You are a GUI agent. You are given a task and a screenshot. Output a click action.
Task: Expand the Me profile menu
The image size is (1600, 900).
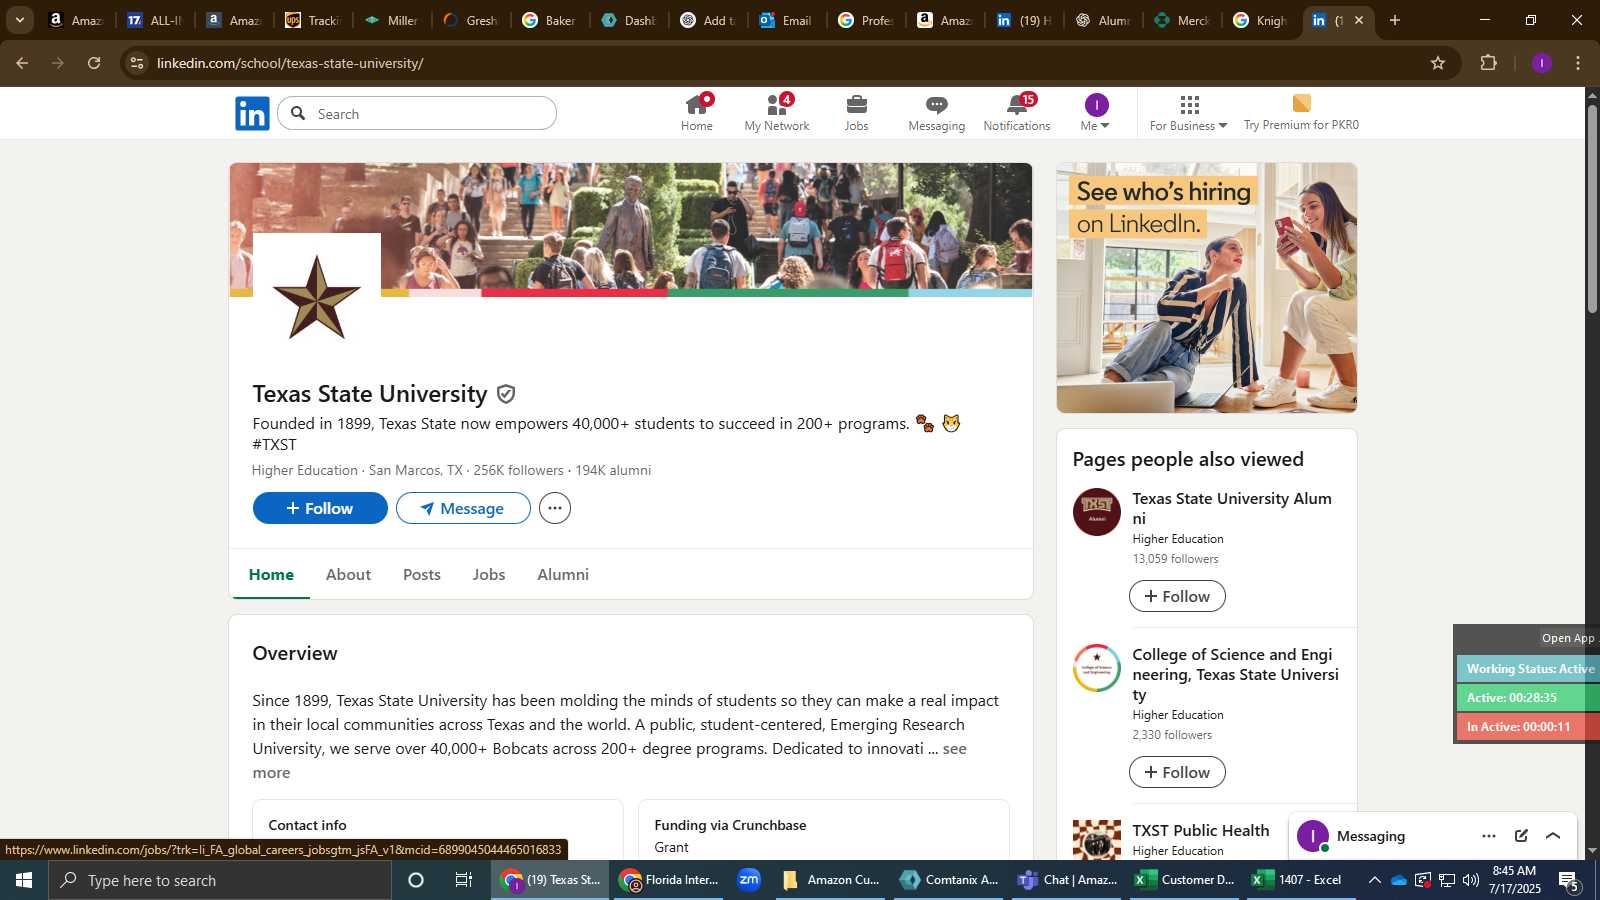[x=1096, y=113]
